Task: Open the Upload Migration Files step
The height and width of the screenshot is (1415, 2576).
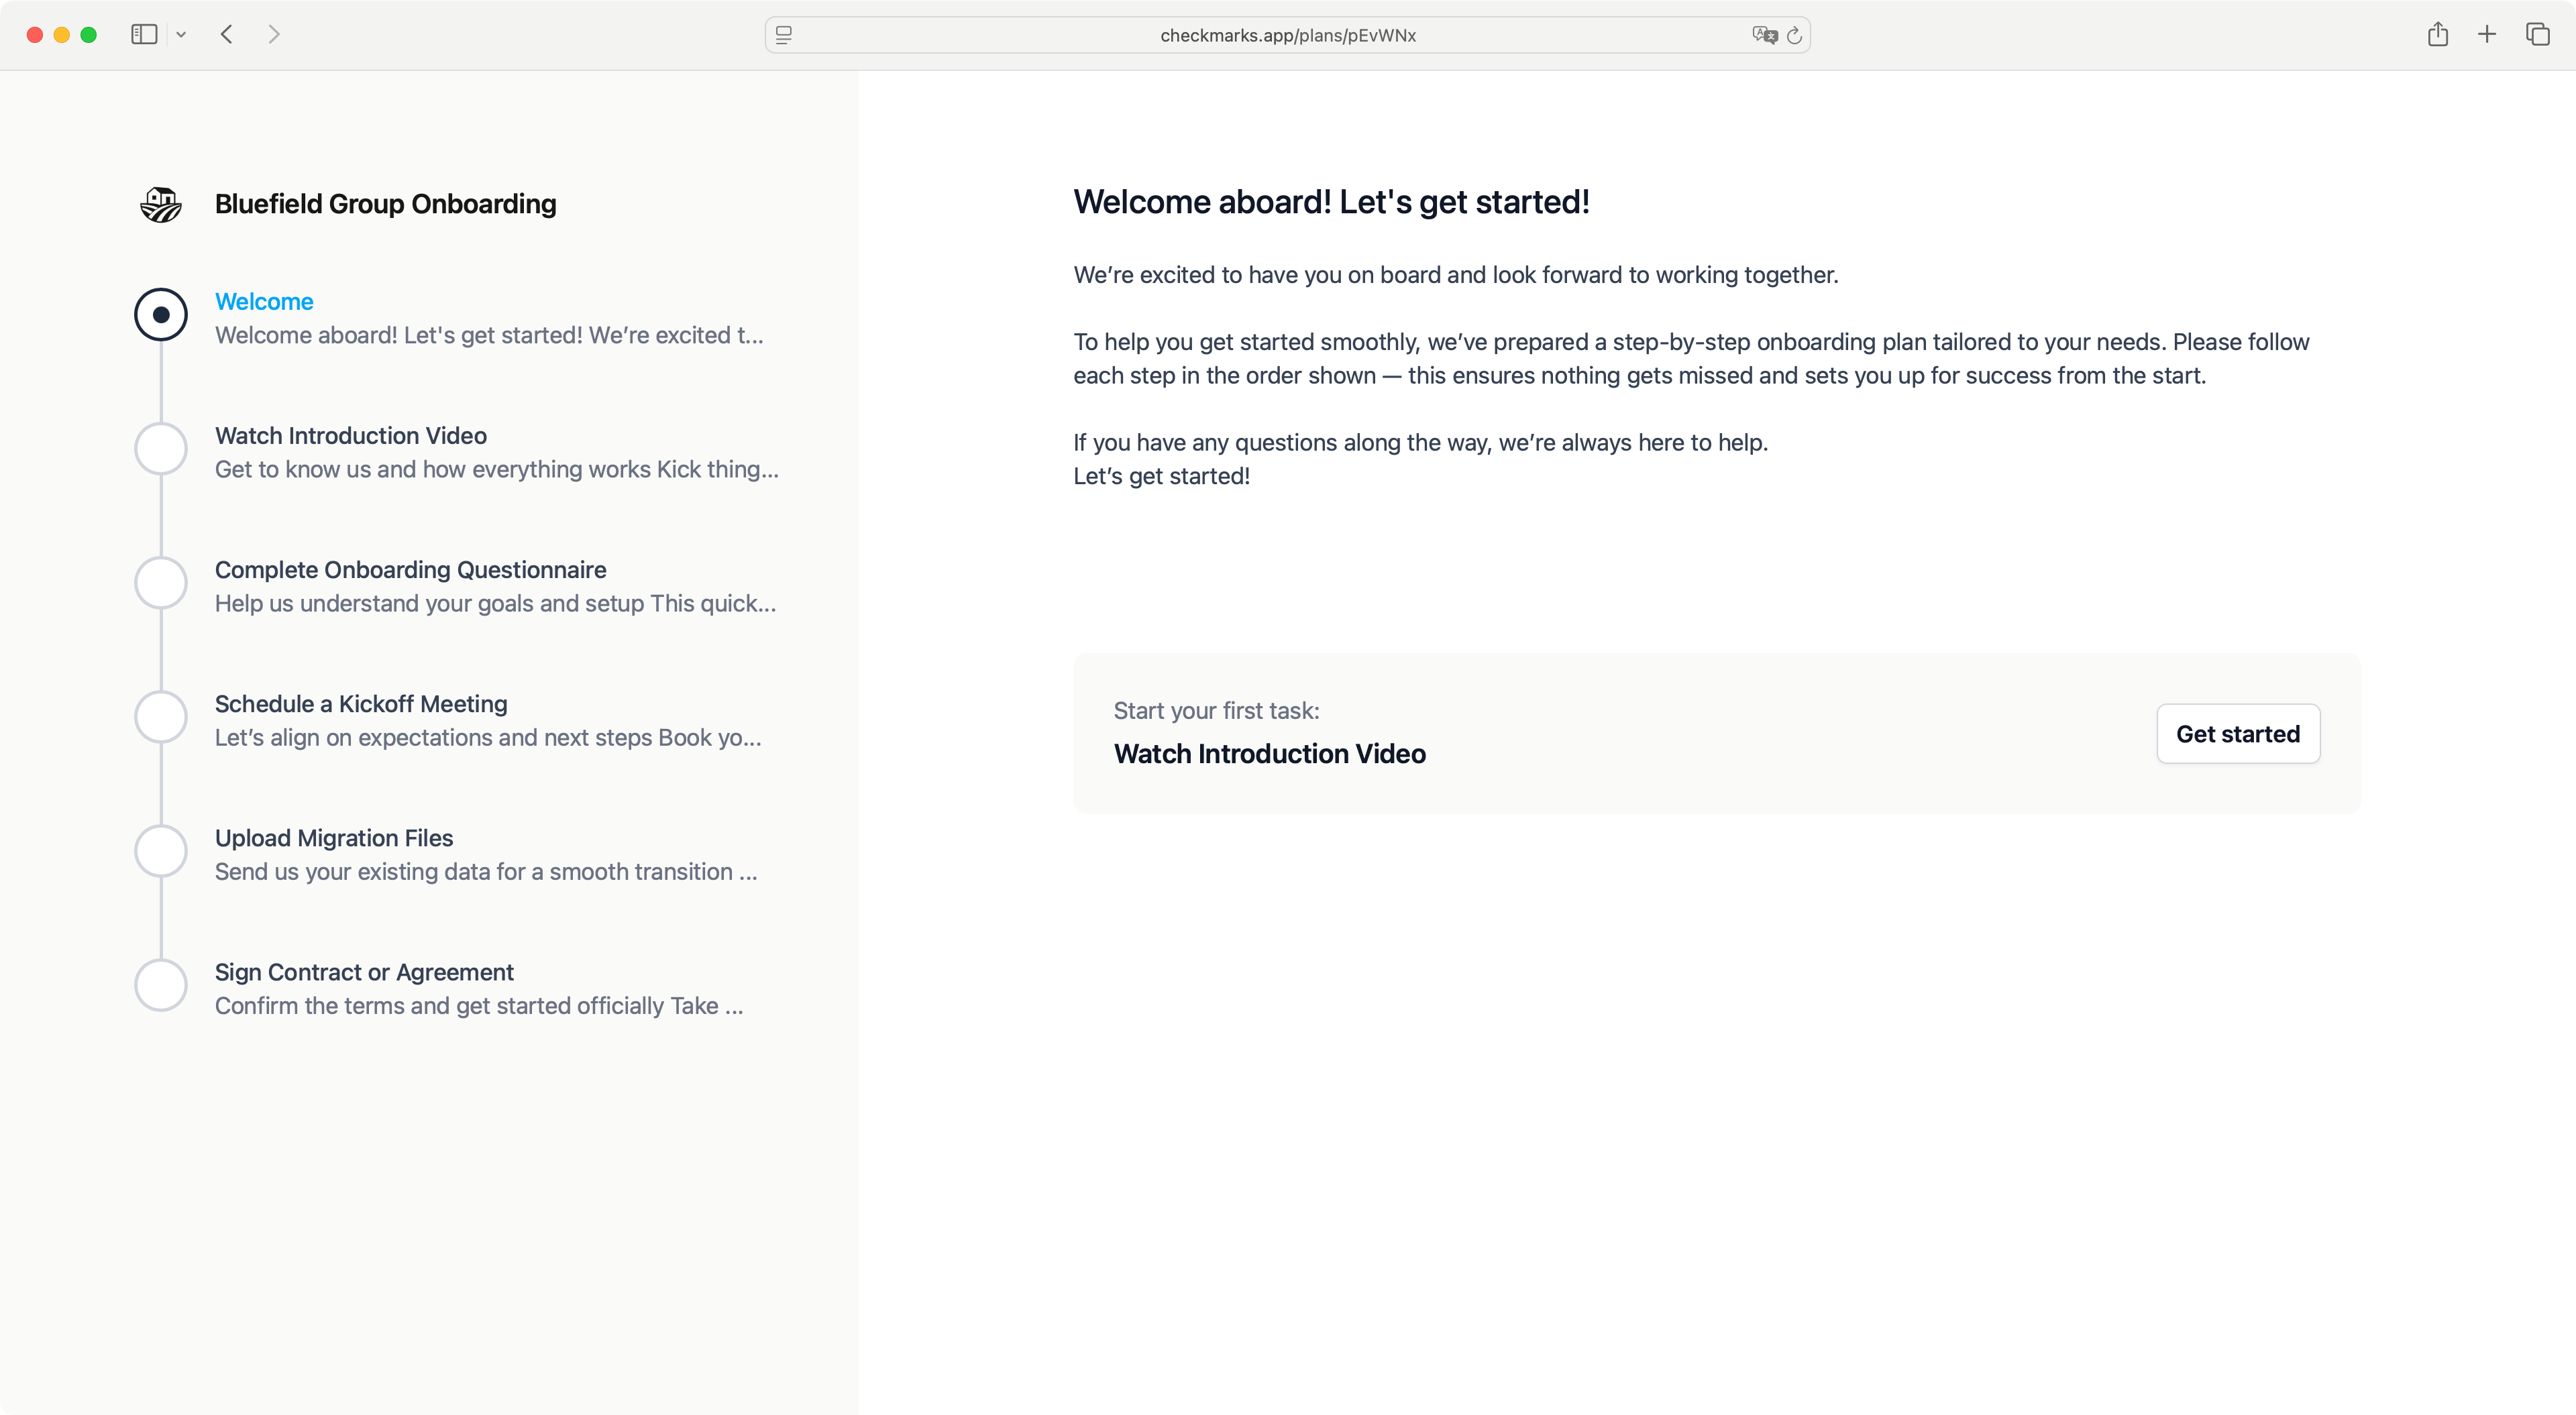Action: tap(334, 838)
